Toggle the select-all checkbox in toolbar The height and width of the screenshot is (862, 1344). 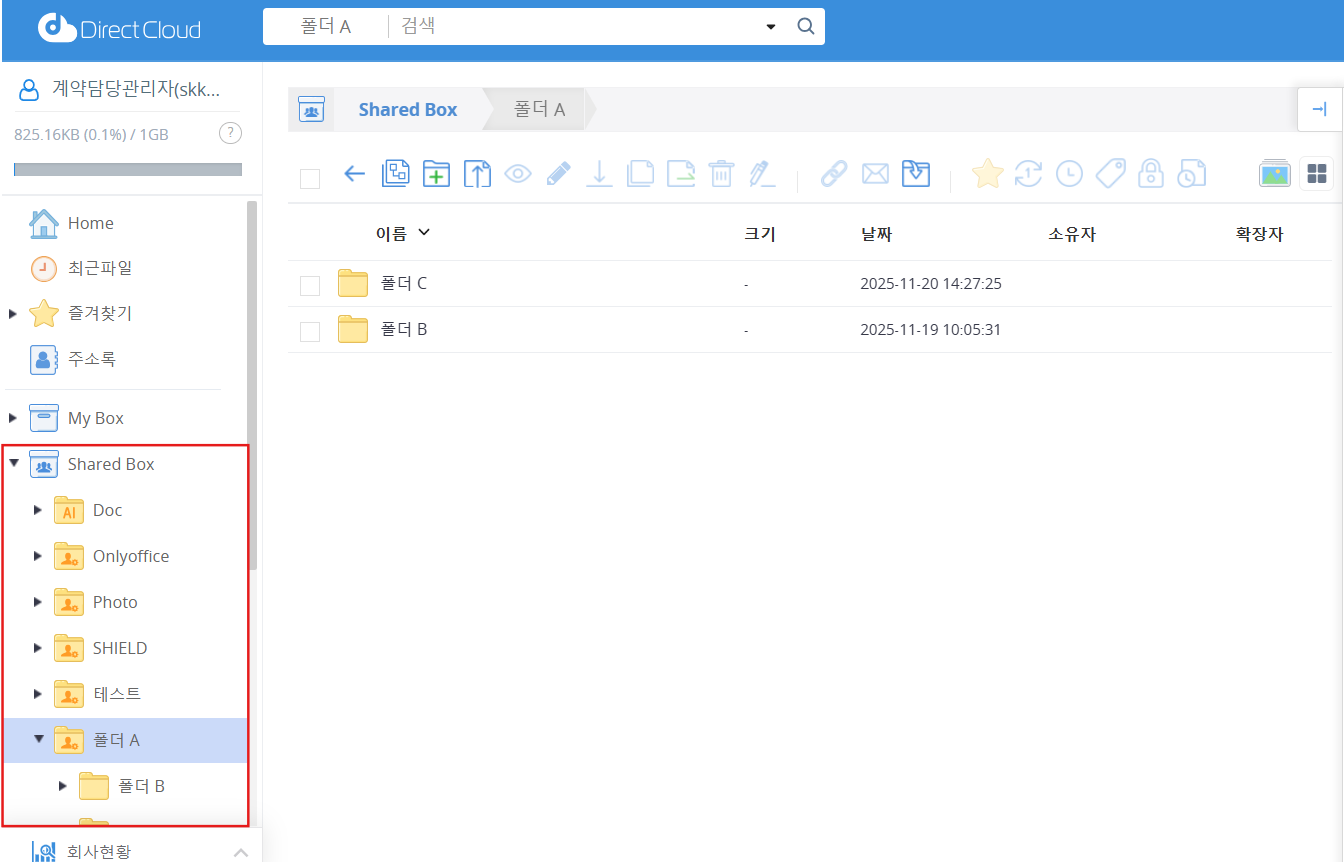(310, 178)
